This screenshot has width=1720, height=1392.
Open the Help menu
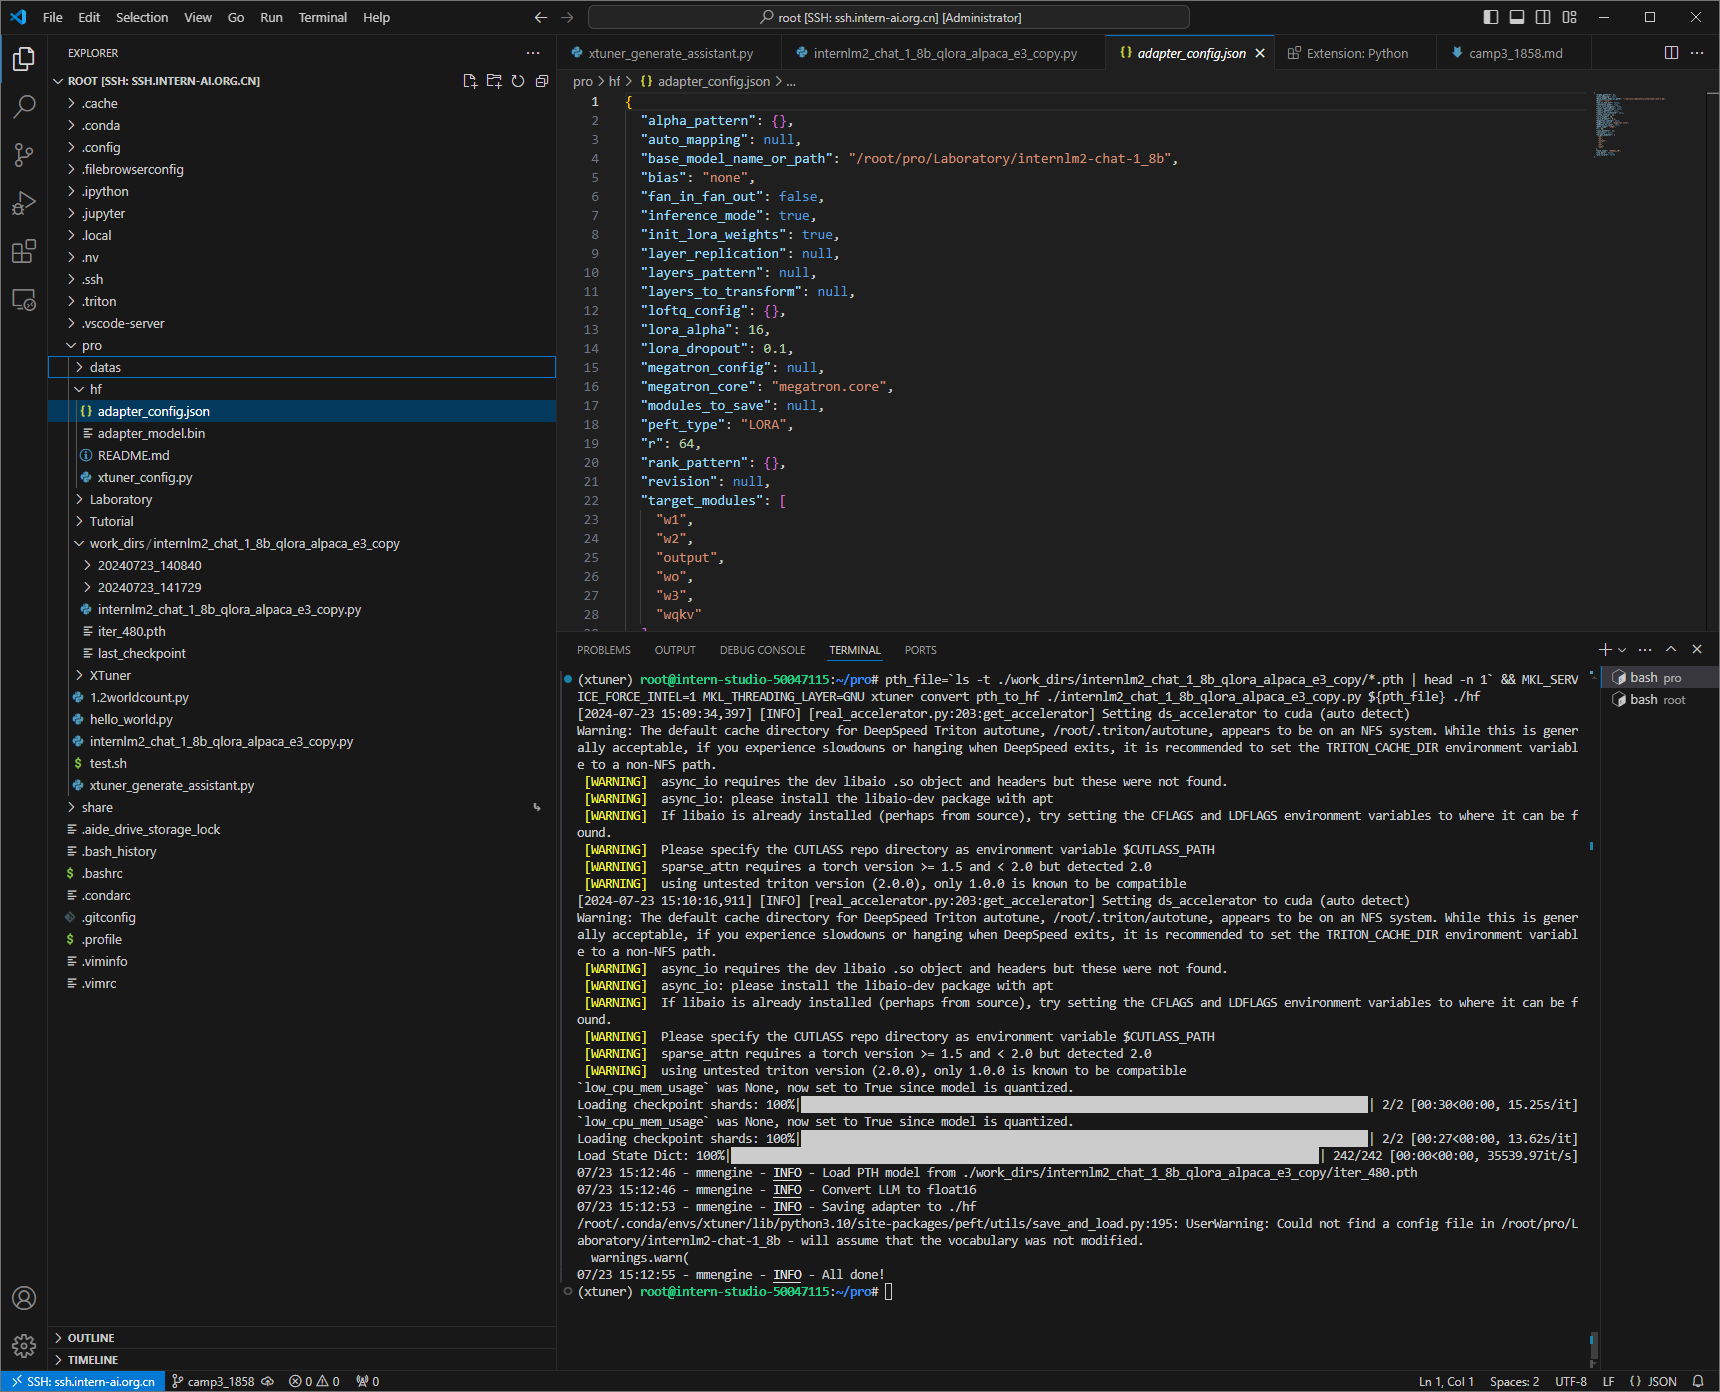(376, 17)
